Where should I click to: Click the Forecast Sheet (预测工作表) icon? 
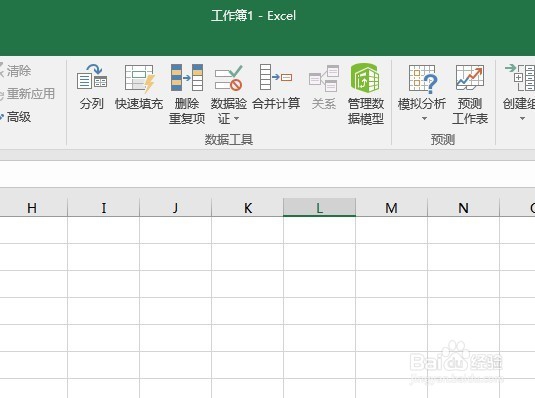[x=470, y=78]
